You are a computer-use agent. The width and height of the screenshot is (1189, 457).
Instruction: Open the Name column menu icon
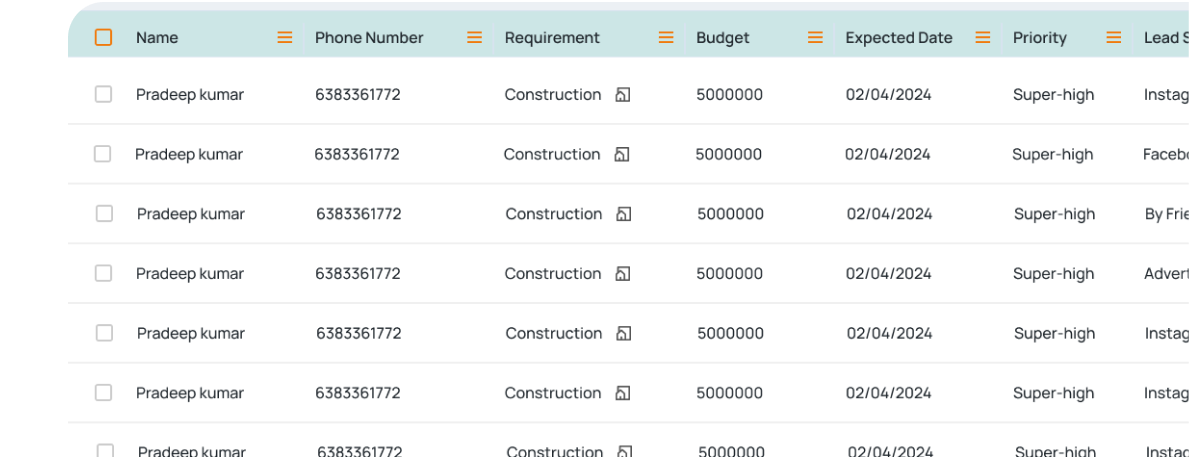[x=284, y=37]
